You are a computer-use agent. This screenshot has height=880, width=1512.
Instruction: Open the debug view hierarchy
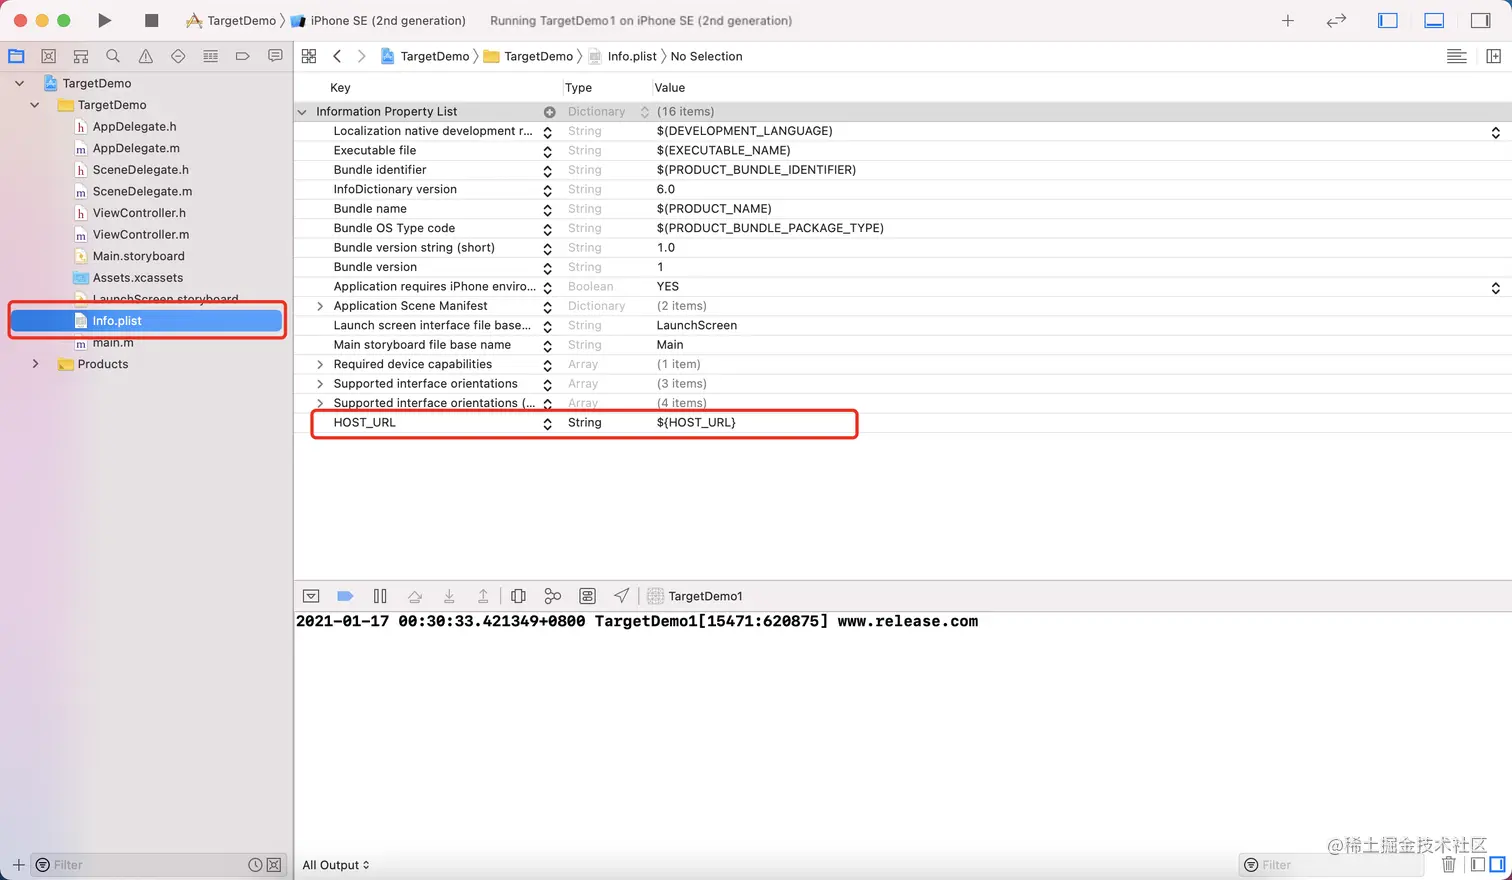click(518, 596)
